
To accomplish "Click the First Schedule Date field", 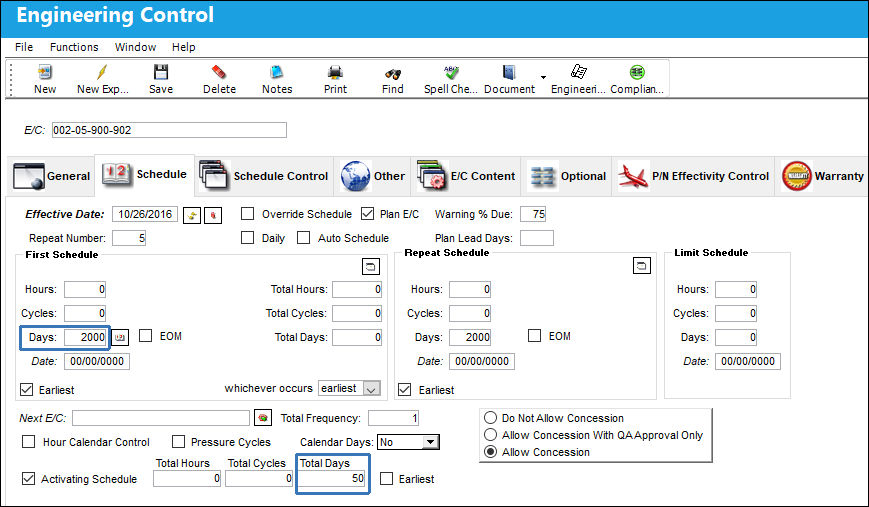I will 96,361.
